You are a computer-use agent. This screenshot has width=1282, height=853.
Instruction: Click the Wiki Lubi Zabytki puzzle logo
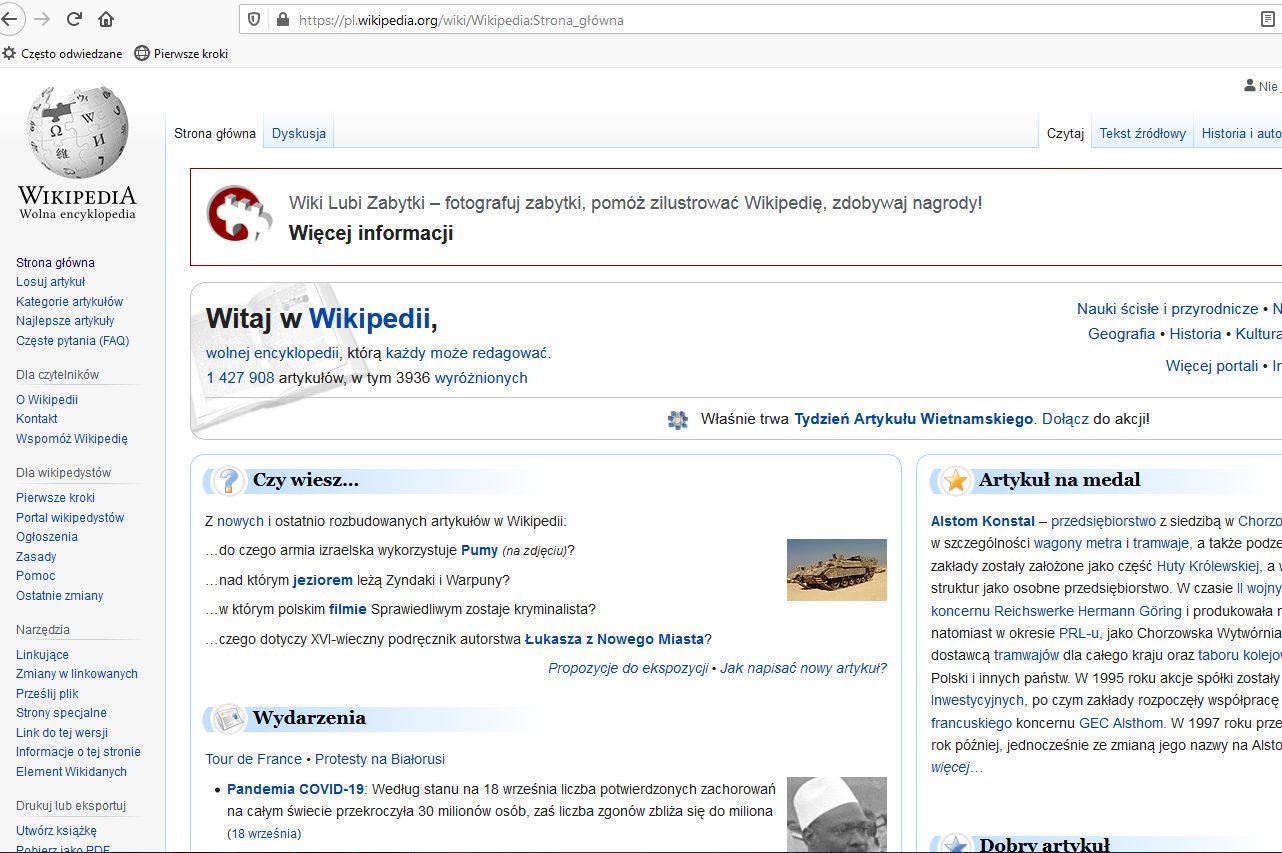click(239, 213)
